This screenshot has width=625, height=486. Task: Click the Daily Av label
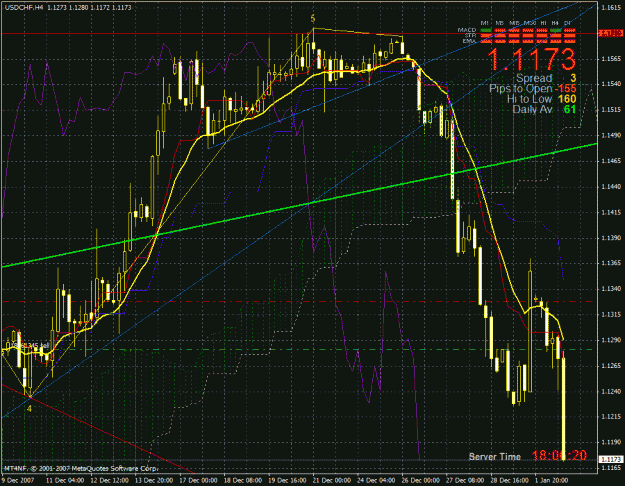(x=532, y=109)
